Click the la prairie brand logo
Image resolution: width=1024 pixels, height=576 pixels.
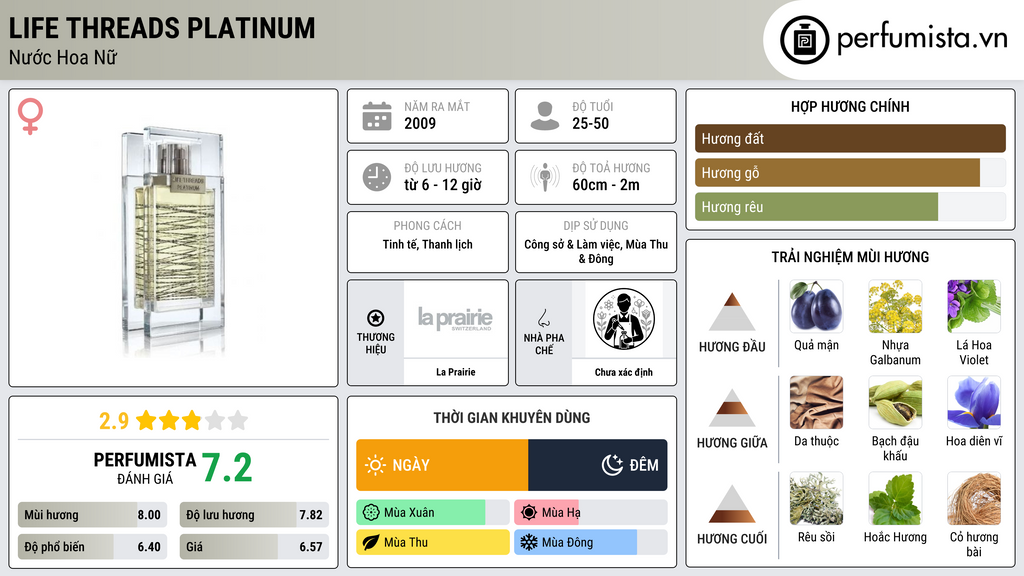pos(455,319)
